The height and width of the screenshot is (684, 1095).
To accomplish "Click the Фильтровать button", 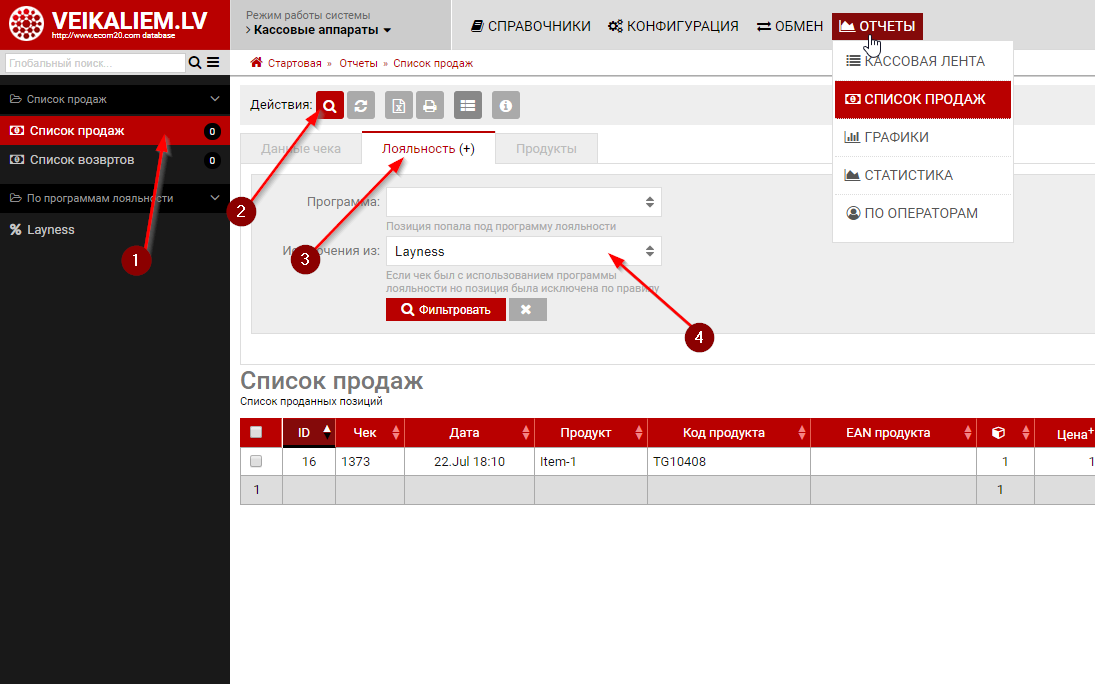I will [445, 310].
